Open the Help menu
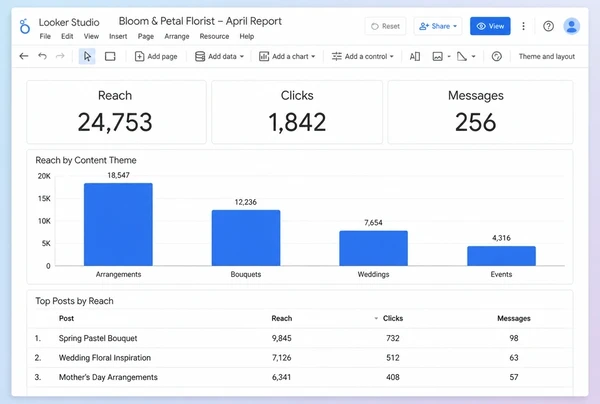The width and height of the screenshot is (600, 404). click(247, 36)
